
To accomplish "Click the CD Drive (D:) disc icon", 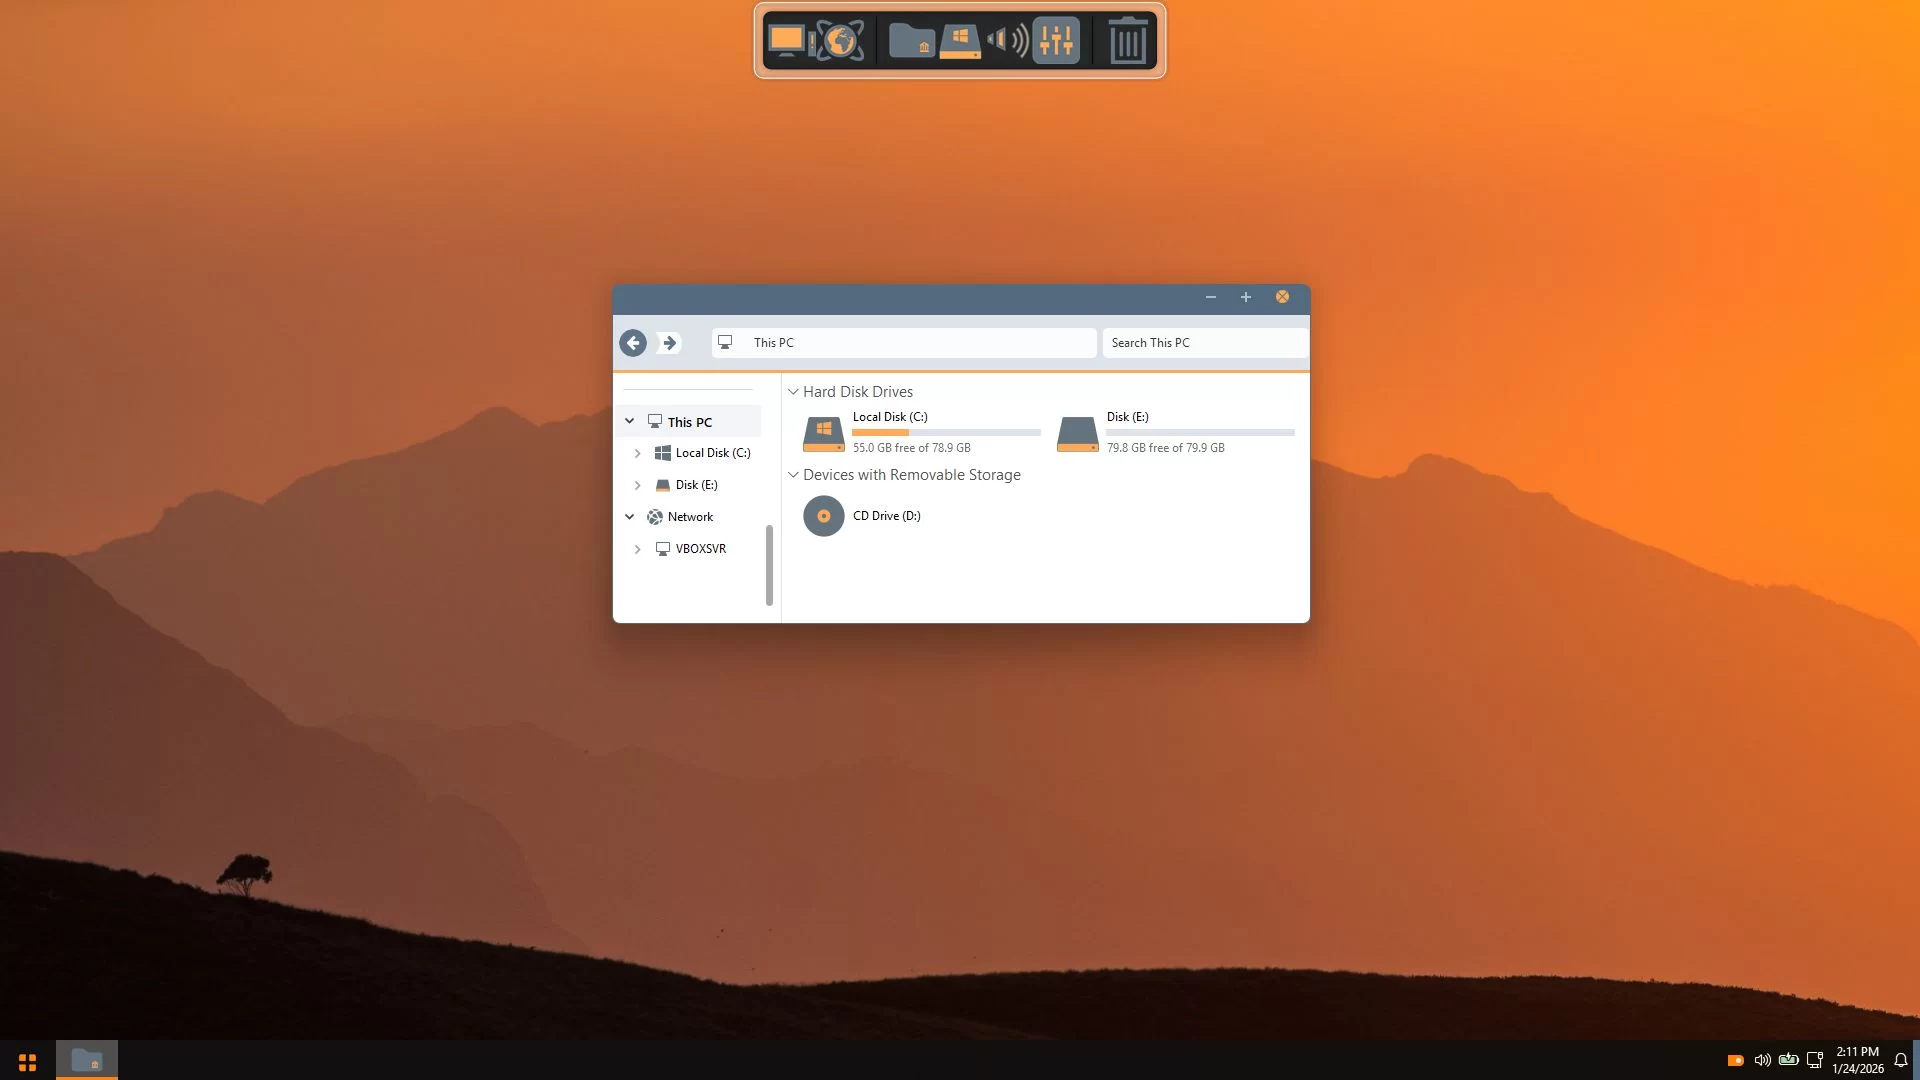I will 824,516.
